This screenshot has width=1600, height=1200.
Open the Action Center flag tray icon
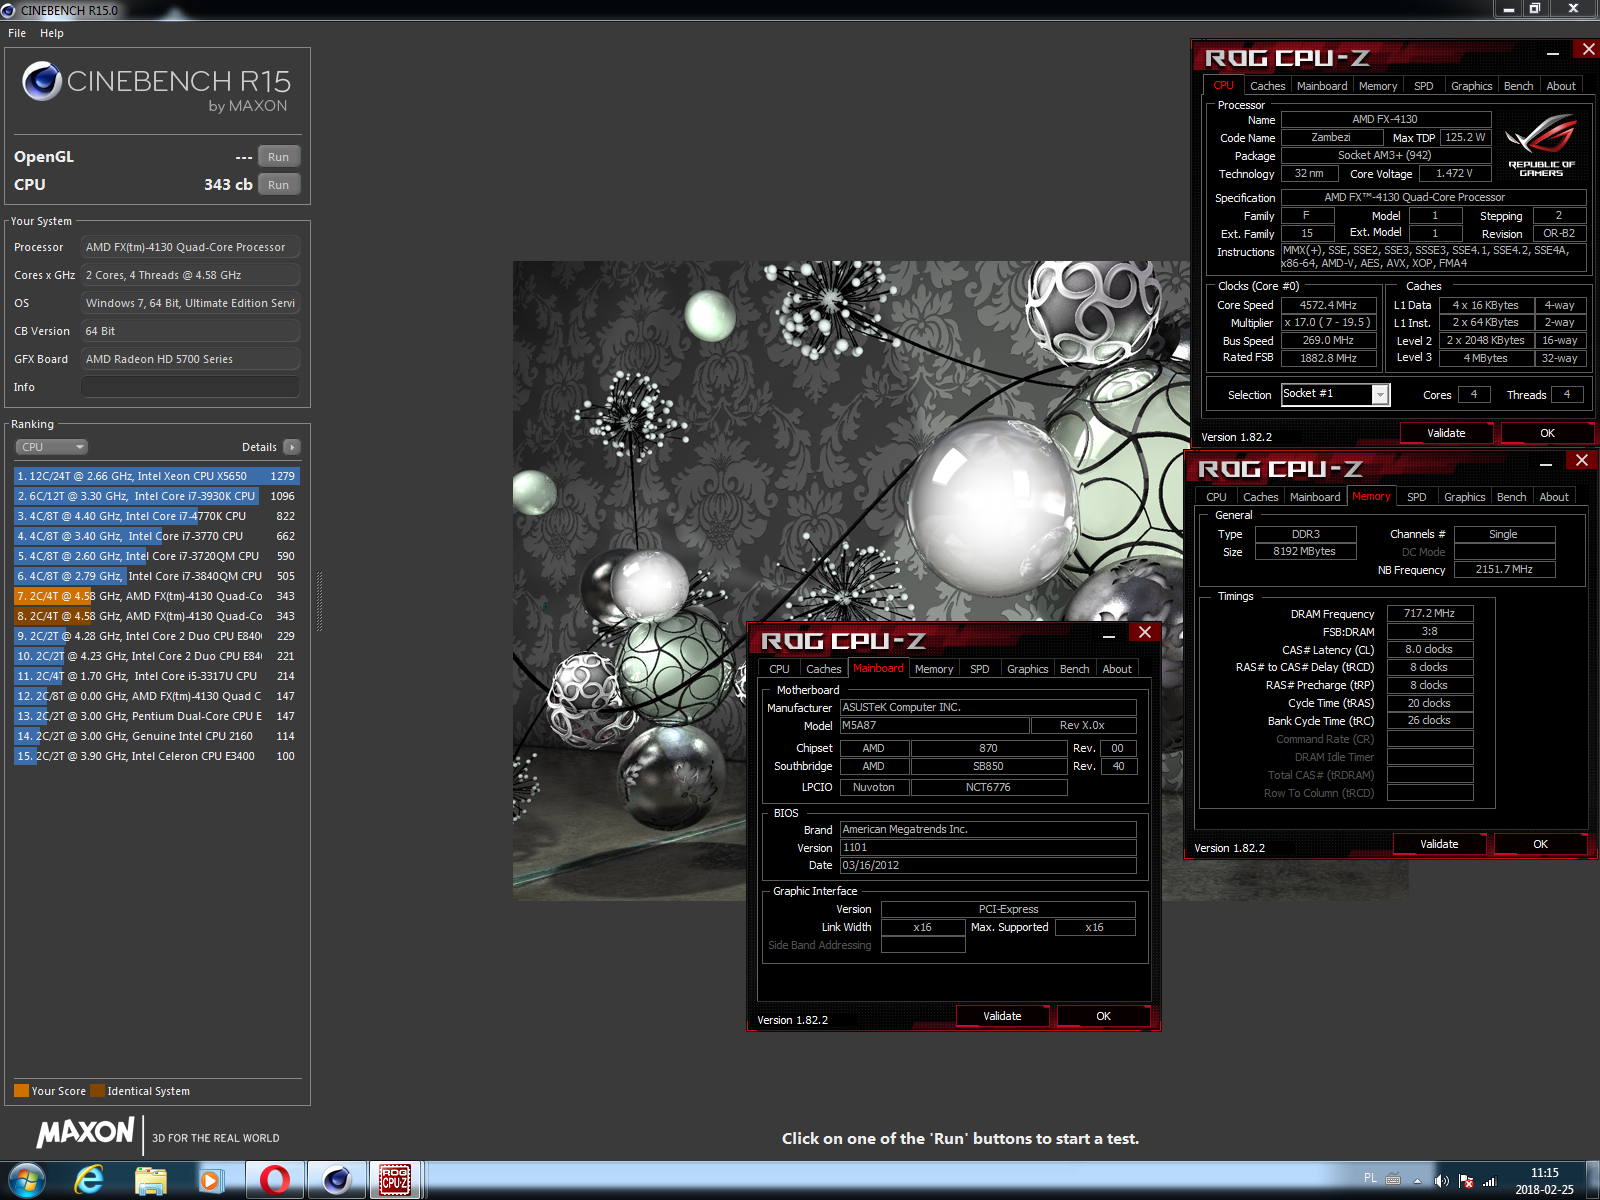(1466, 1181)
